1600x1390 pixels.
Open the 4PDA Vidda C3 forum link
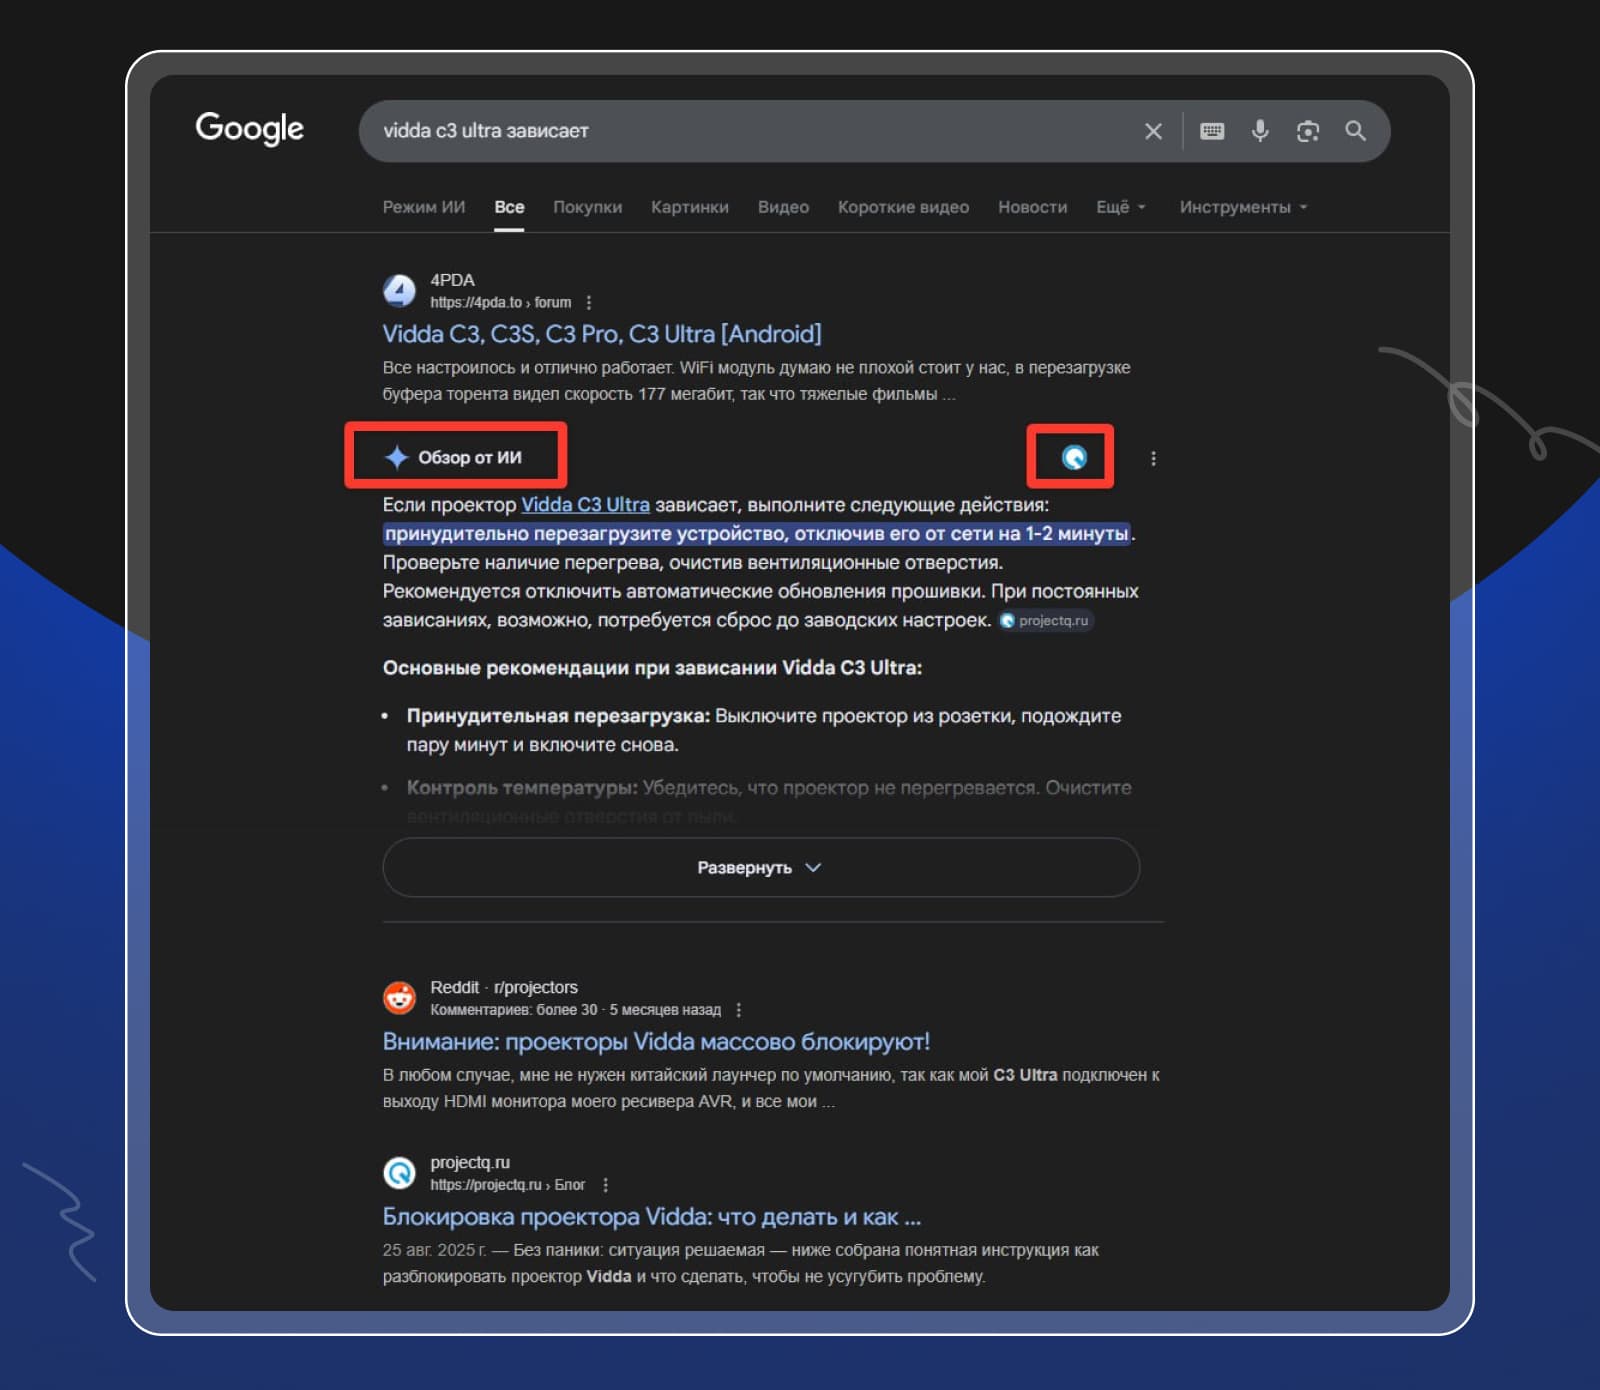(601, 334)
